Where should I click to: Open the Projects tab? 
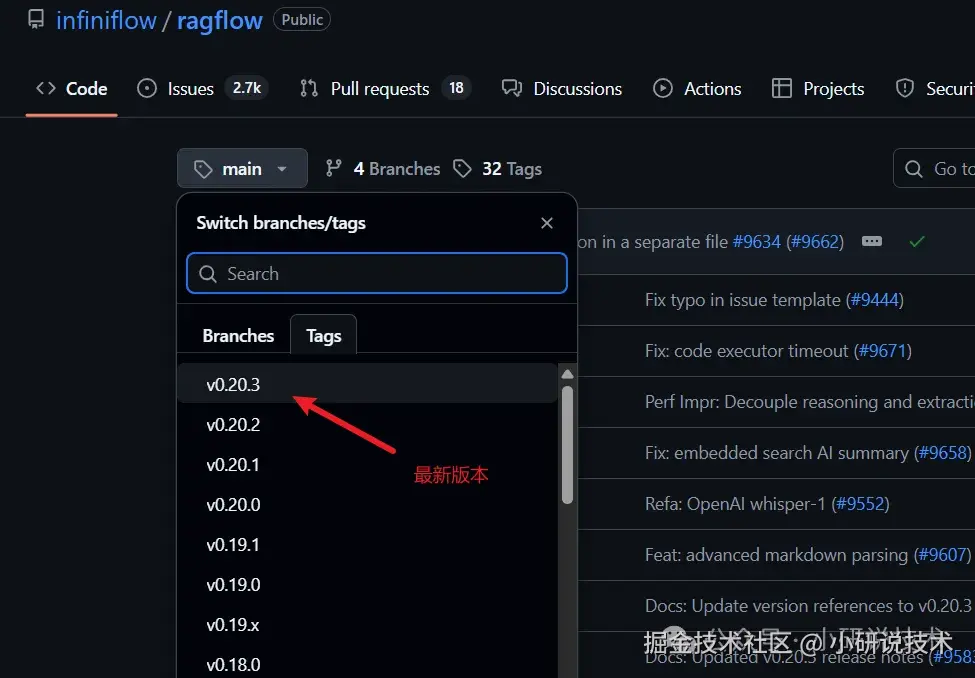(x=818, y=88)
